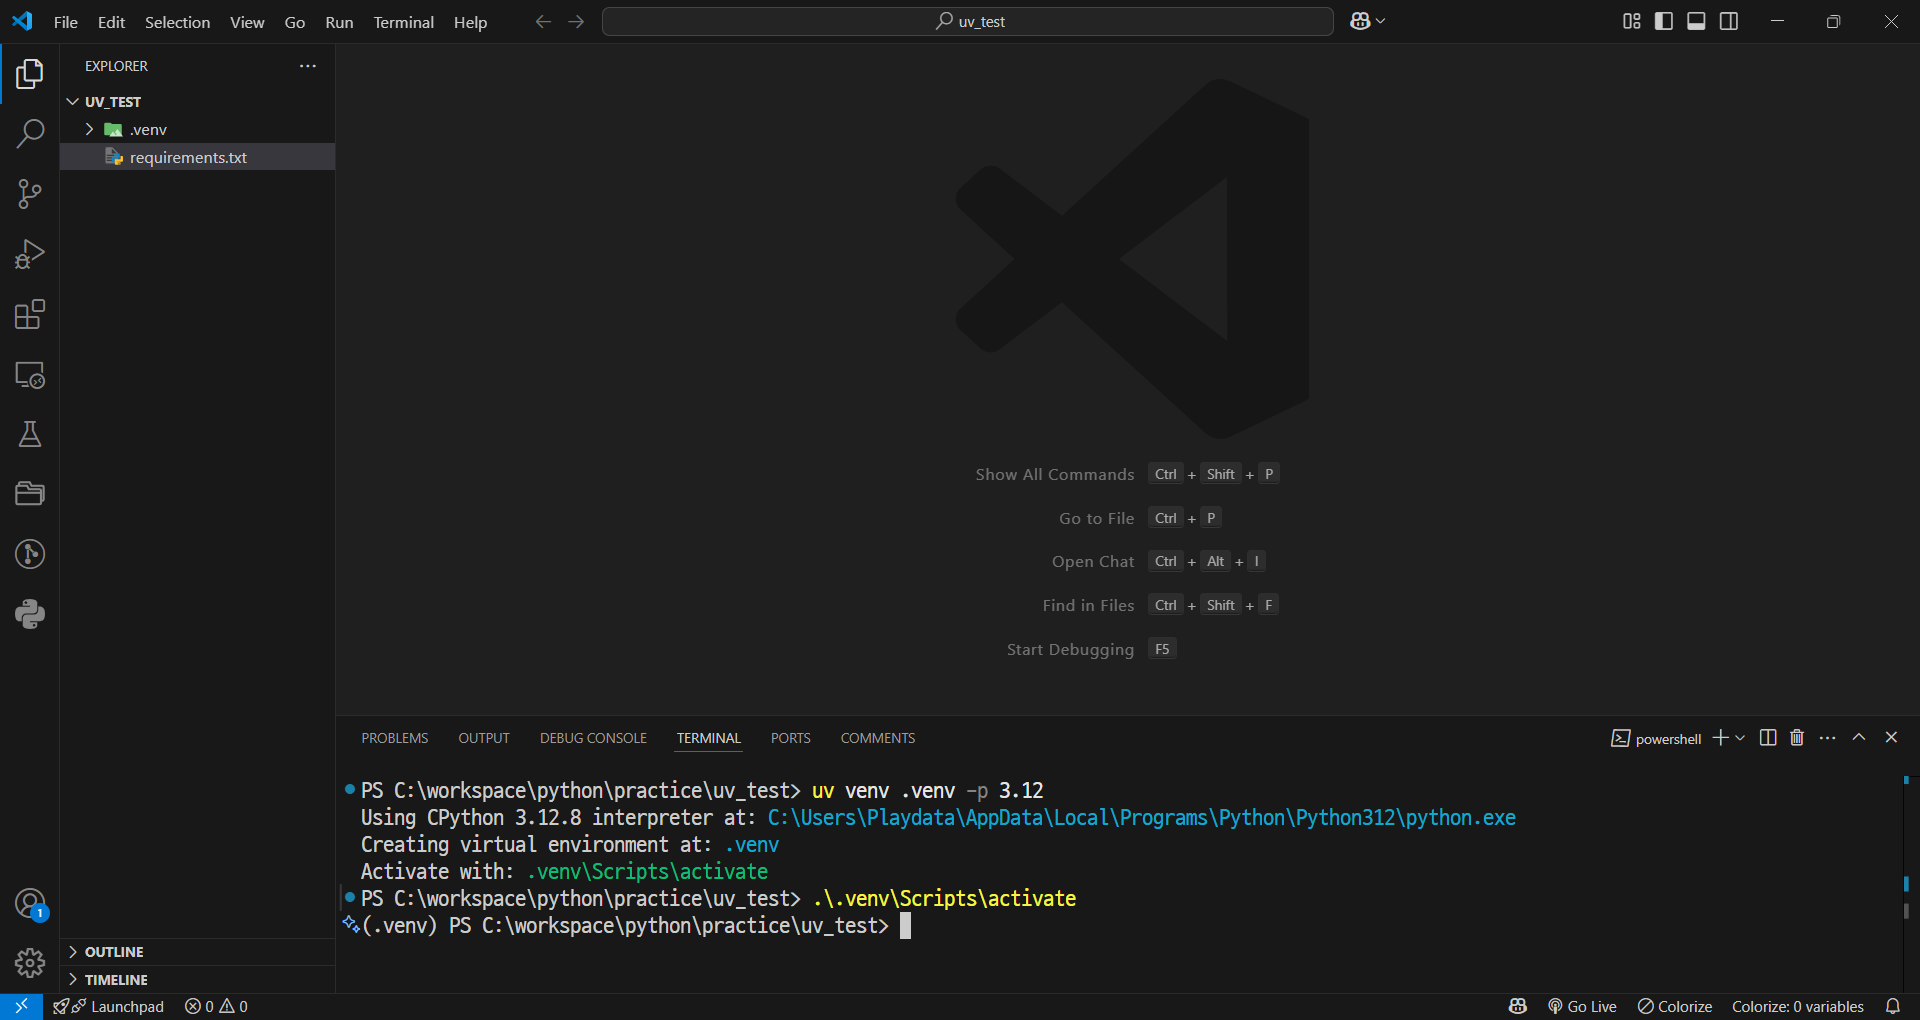Image resolution: width=1920 pixels, height=1020 pixels.
Task: Collapse the UV_TEST folder section
Action: click(x=197, y=102)
